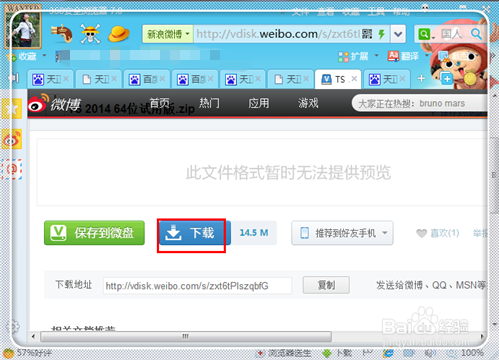Open the sidebar settings gear icon
Screen dimensions: 499x360
click(x=13, y=326)
